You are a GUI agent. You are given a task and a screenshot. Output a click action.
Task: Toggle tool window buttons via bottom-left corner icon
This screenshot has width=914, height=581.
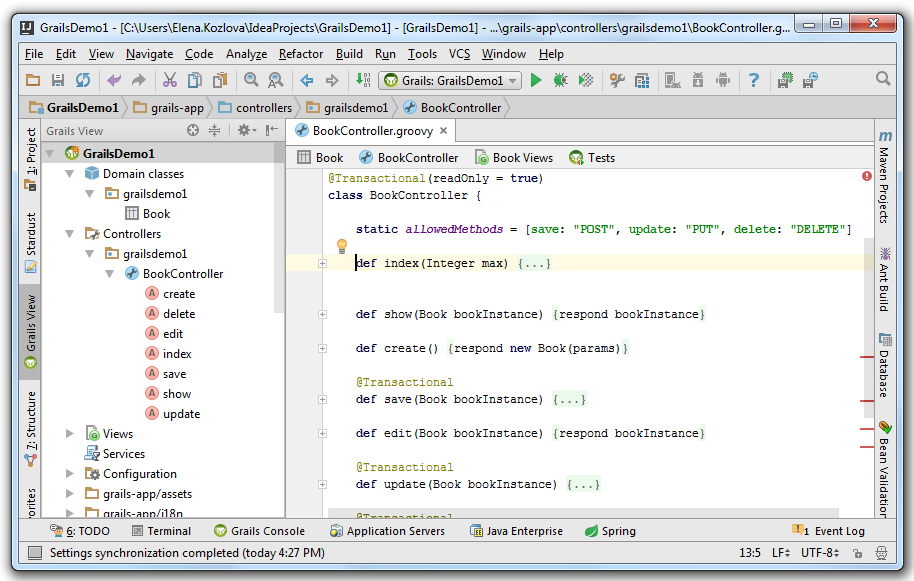[x=35, y=553]
